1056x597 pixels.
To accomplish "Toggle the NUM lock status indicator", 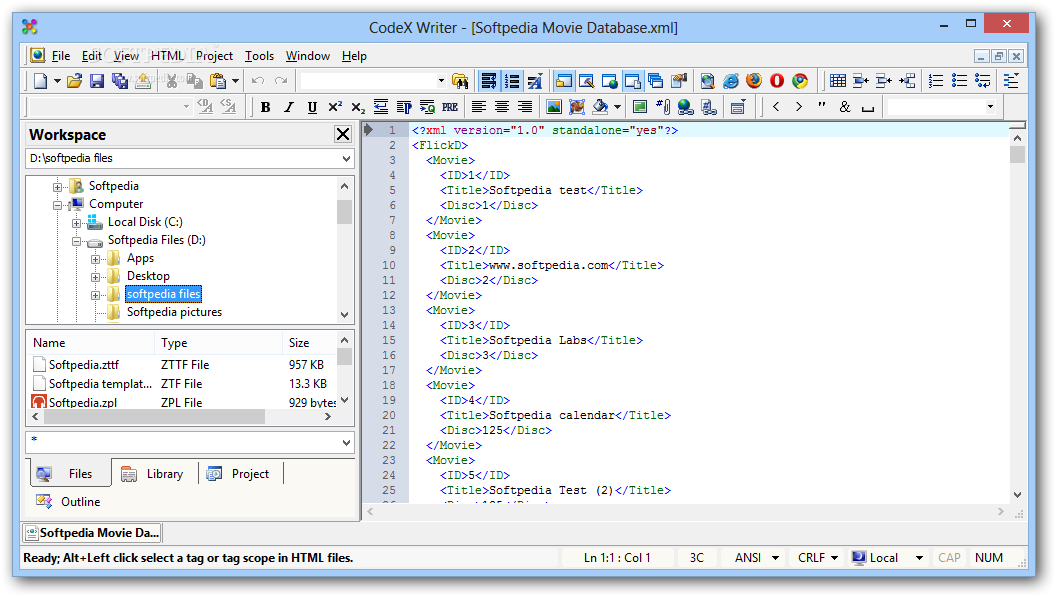I will click(989, 558).
